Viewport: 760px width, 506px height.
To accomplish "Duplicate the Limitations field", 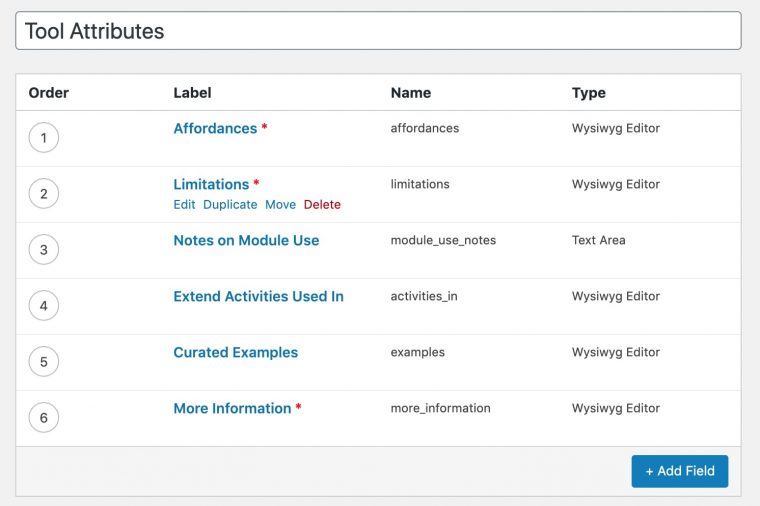I will [x=230, y=205].
